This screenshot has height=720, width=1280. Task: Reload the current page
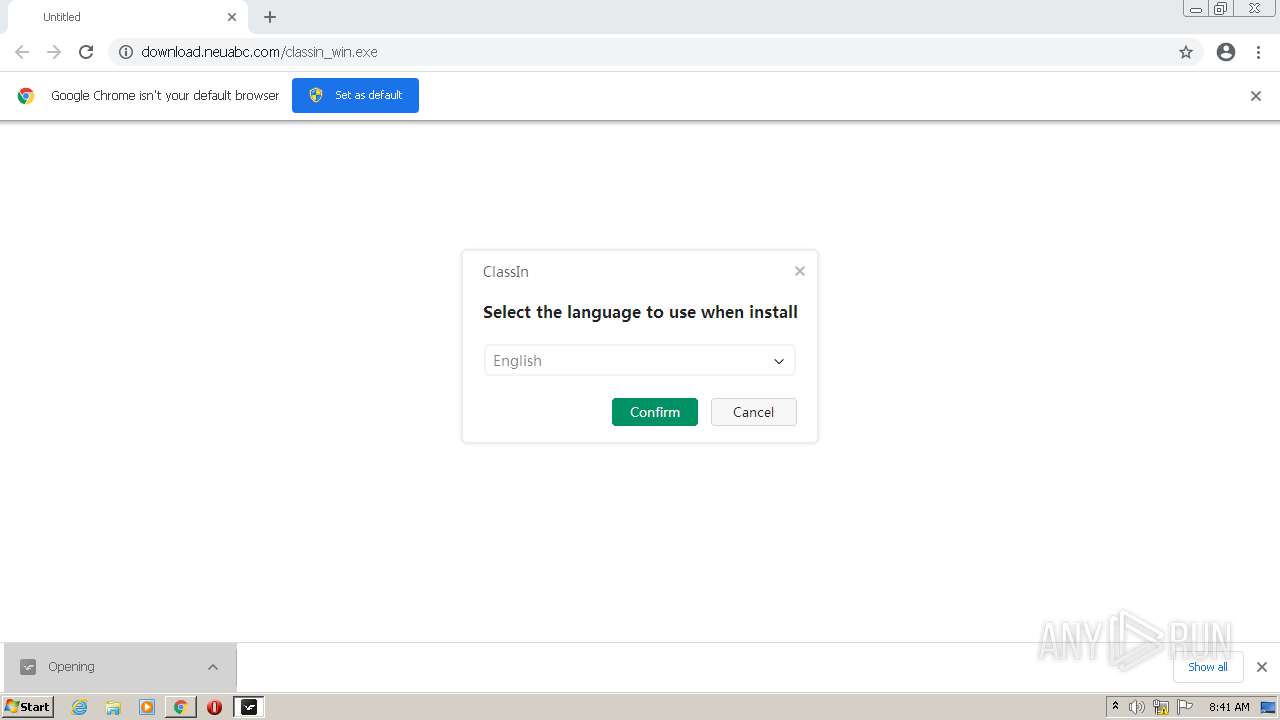pyautogui.click(x=86, y=52)
